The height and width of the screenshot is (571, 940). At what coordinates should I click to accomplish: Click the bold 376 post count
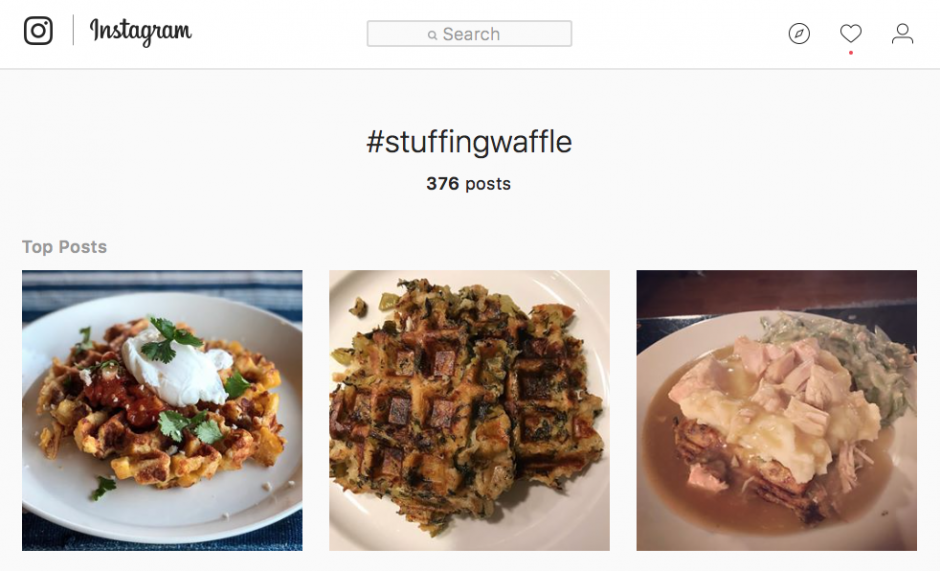pos(442,184)
